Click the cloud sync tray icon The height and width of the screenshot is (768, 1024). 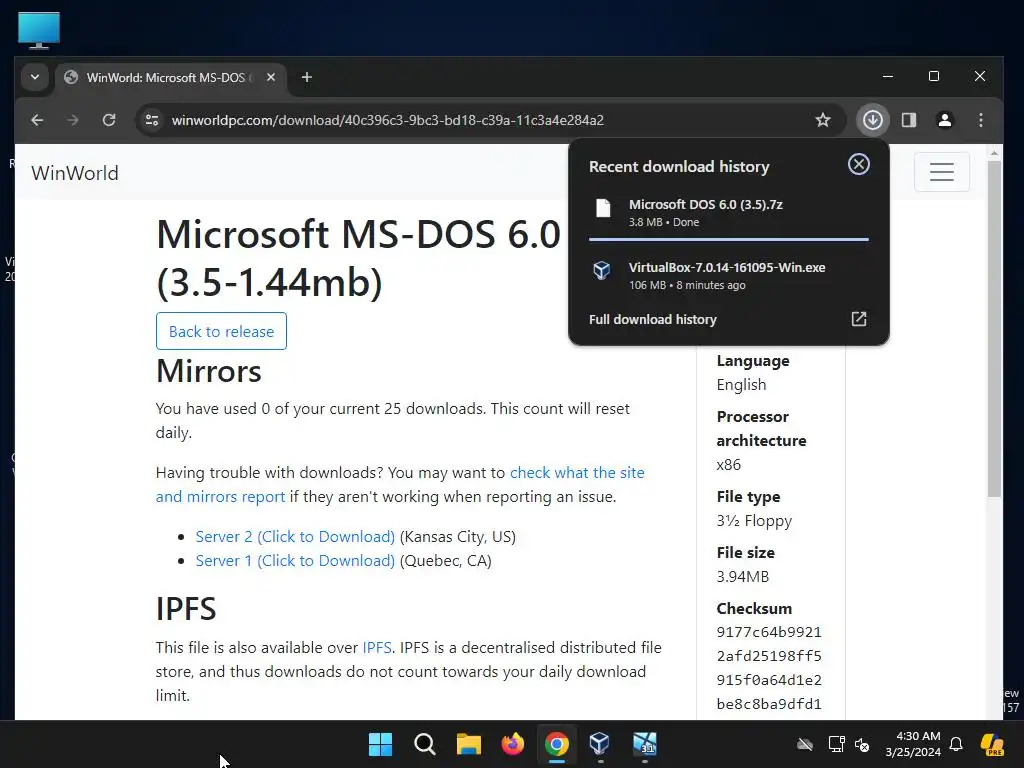pyautogui.click(x=805, y=744)
